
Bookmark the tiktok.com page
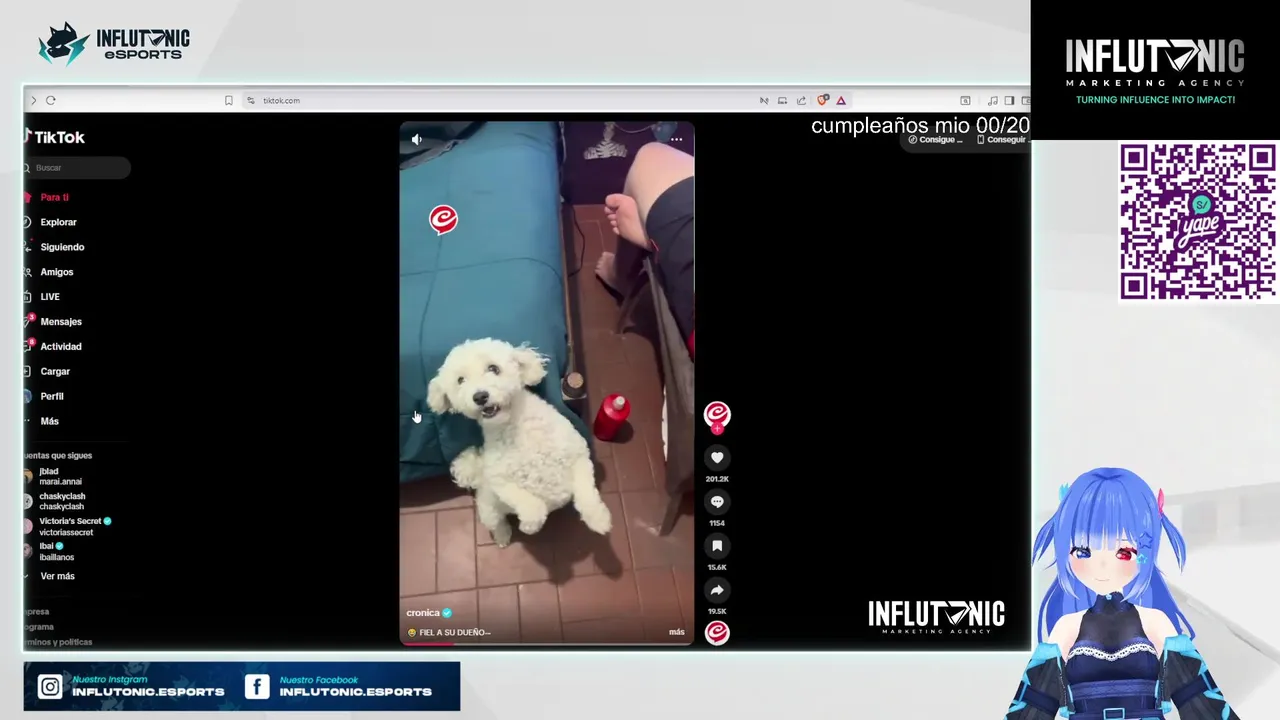229,100
